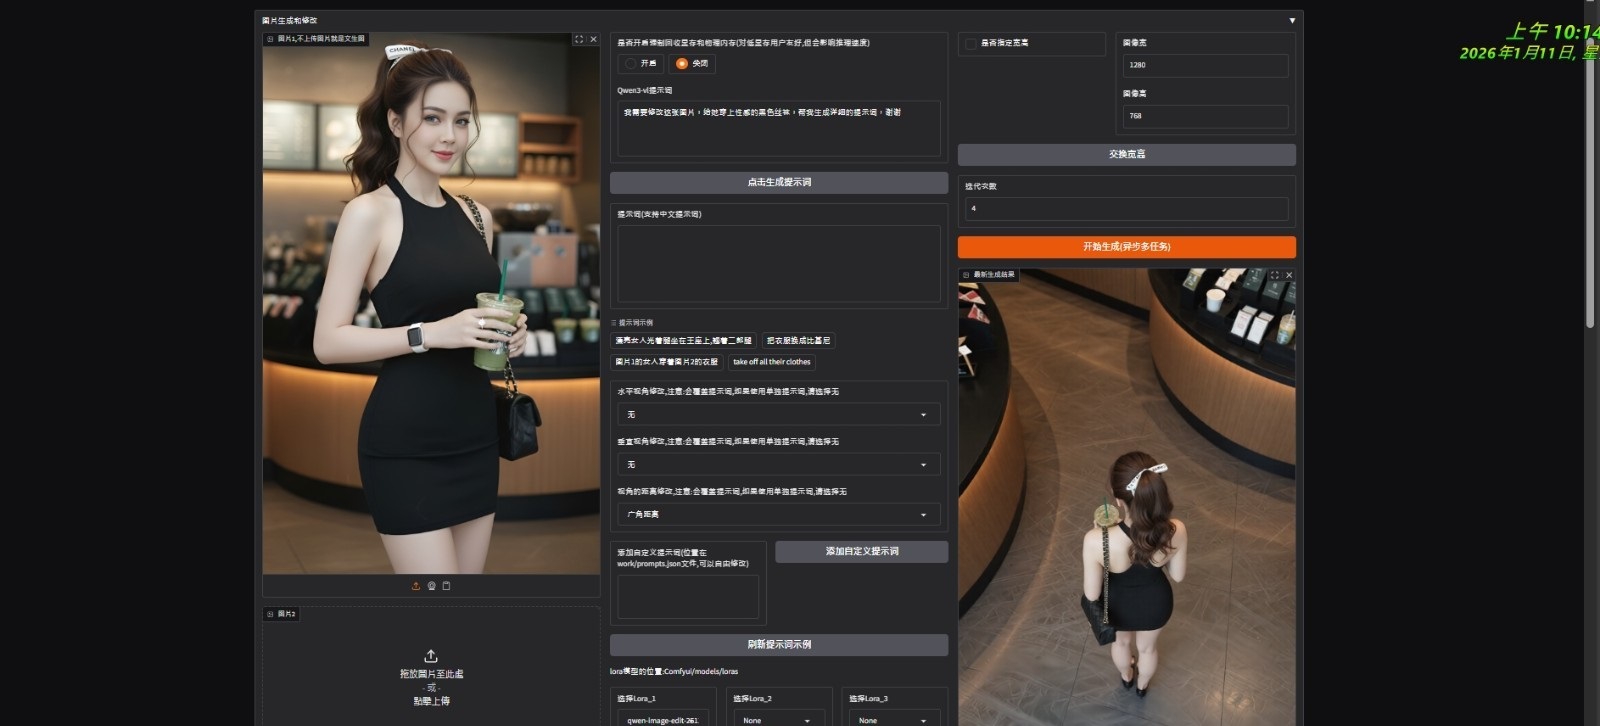Collapse the 图片生成和修改 panel arrow
Image resolution: width=1600 pixels, height=726 pixels.
click(1292, 20)
